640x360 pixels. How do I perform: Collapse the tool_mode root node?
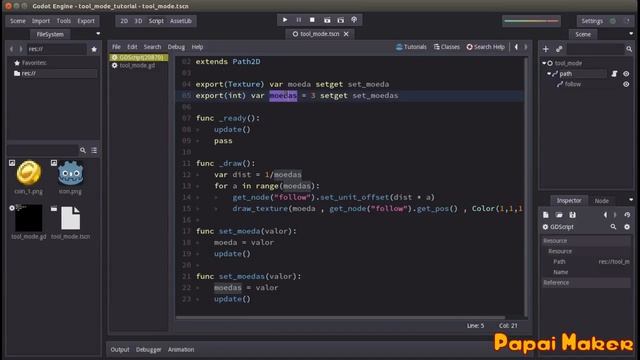pos(544,63)
